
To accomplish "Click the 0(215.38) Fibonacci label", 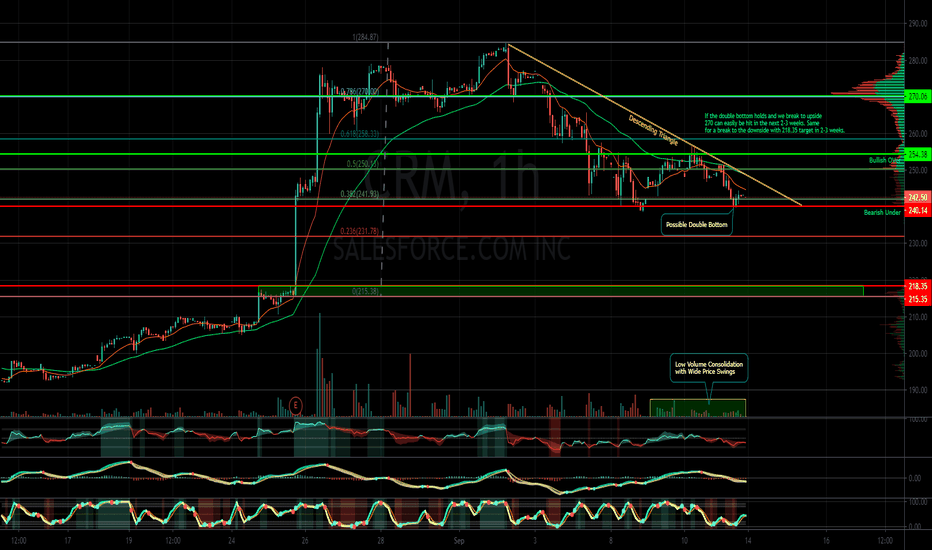I will pos(365,291).
